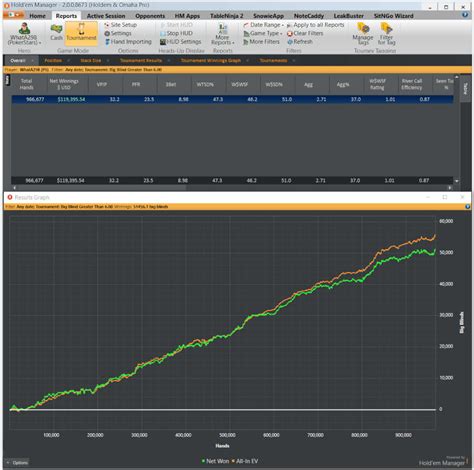The width and height of the screenshot is (474, 470).
Task: Open HUD Settings
Action: point(181,42)
